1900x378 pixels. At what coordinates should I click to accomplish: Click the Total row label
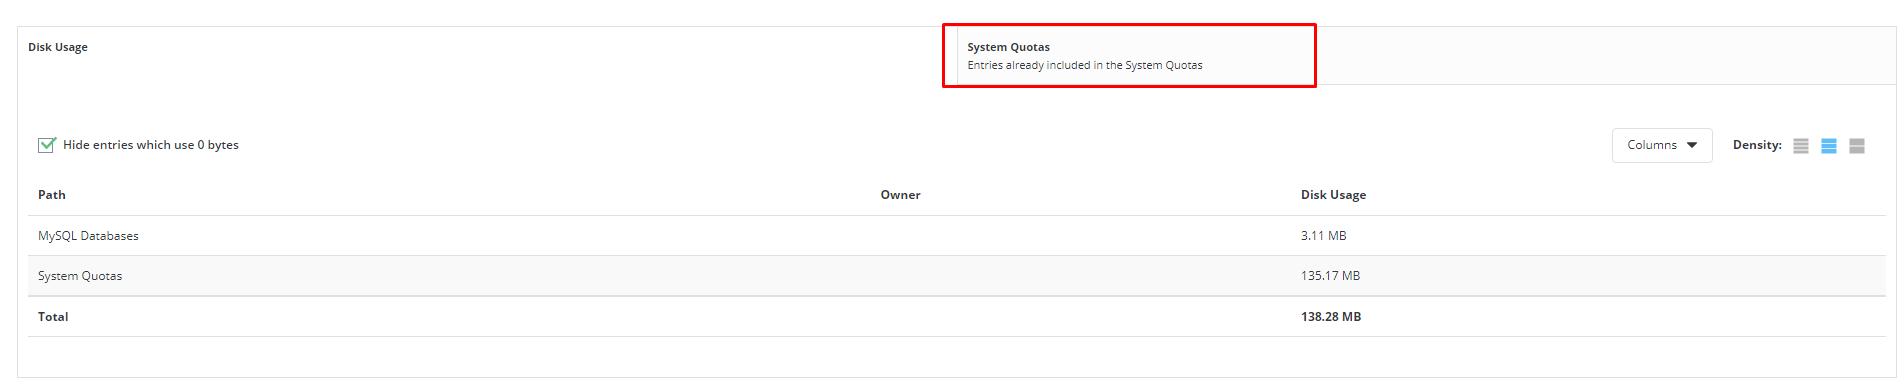53,317
